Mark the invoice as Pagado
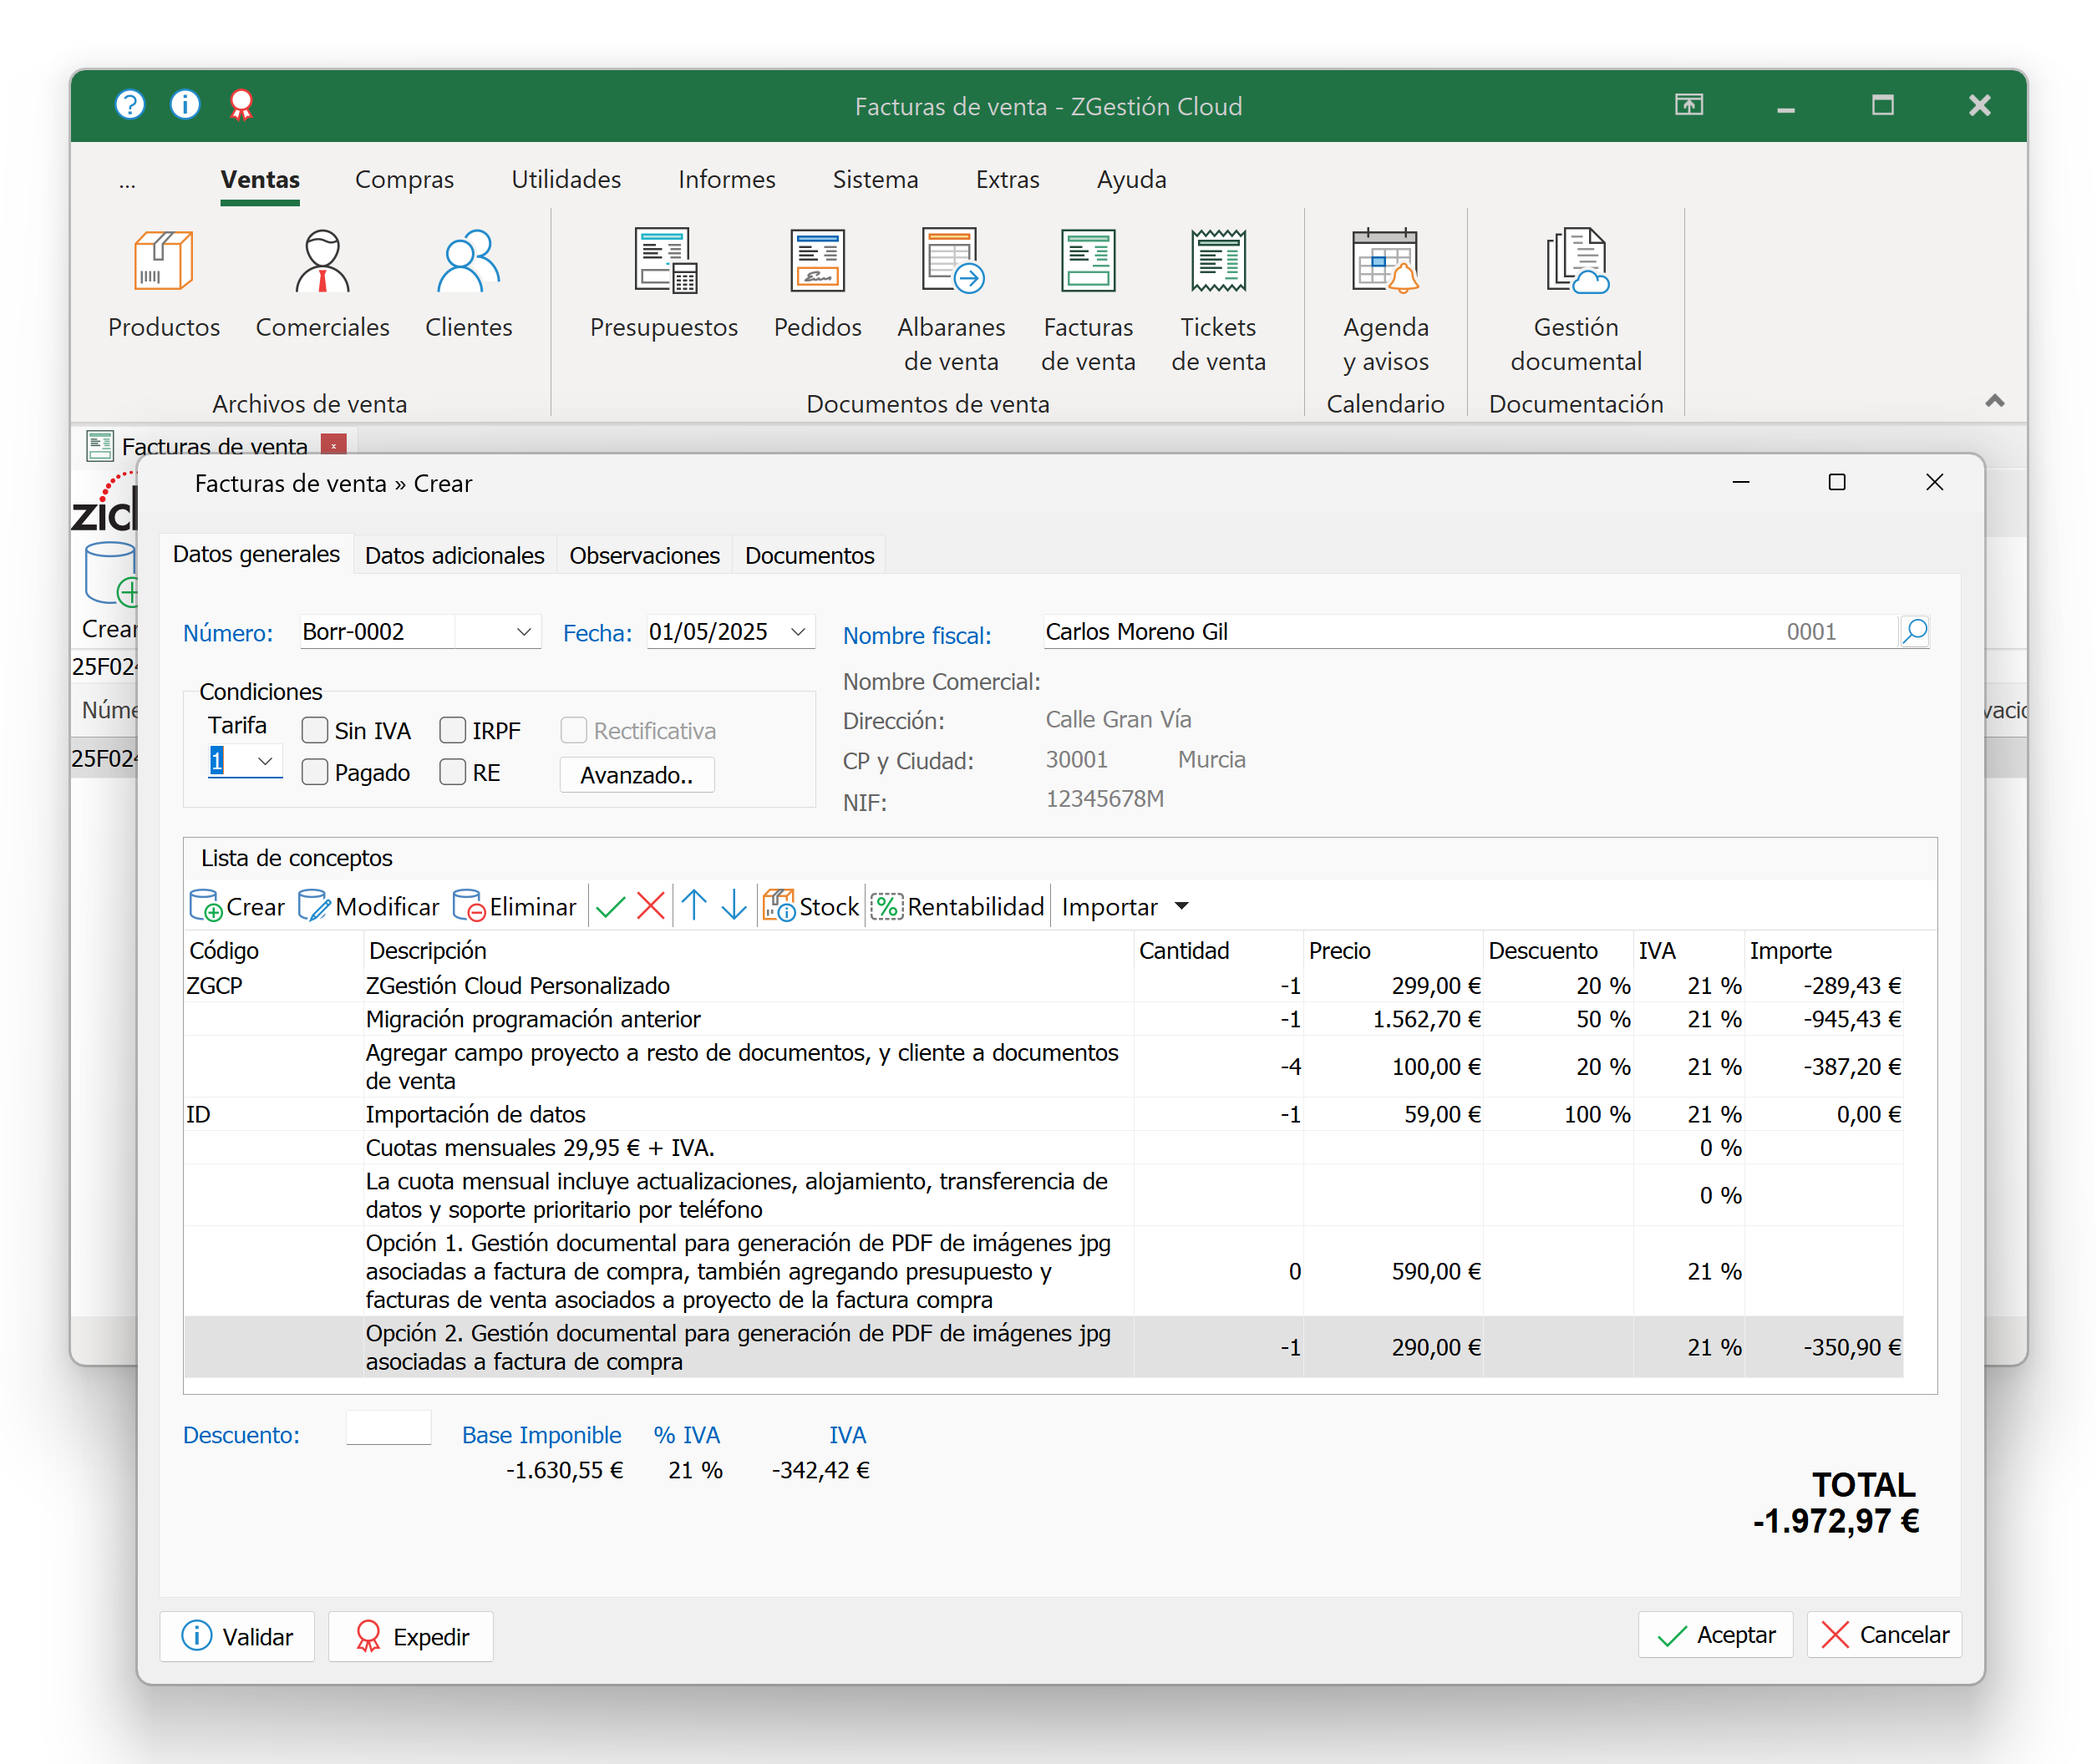Screen dimensions: 2097x1764 (315, 772)
